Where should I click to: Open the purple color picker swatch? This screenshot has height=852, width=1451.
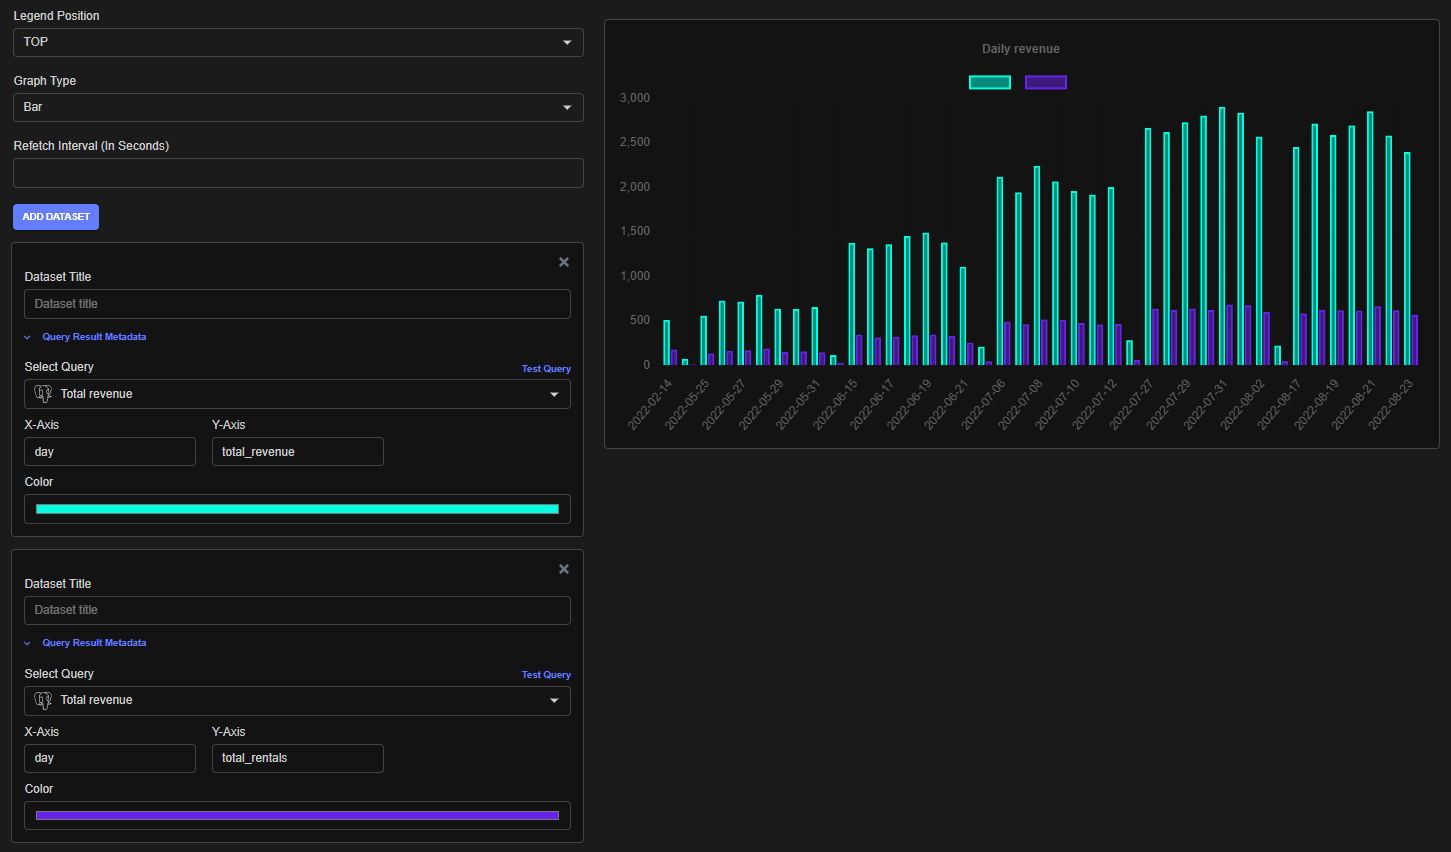click(297, 815)
